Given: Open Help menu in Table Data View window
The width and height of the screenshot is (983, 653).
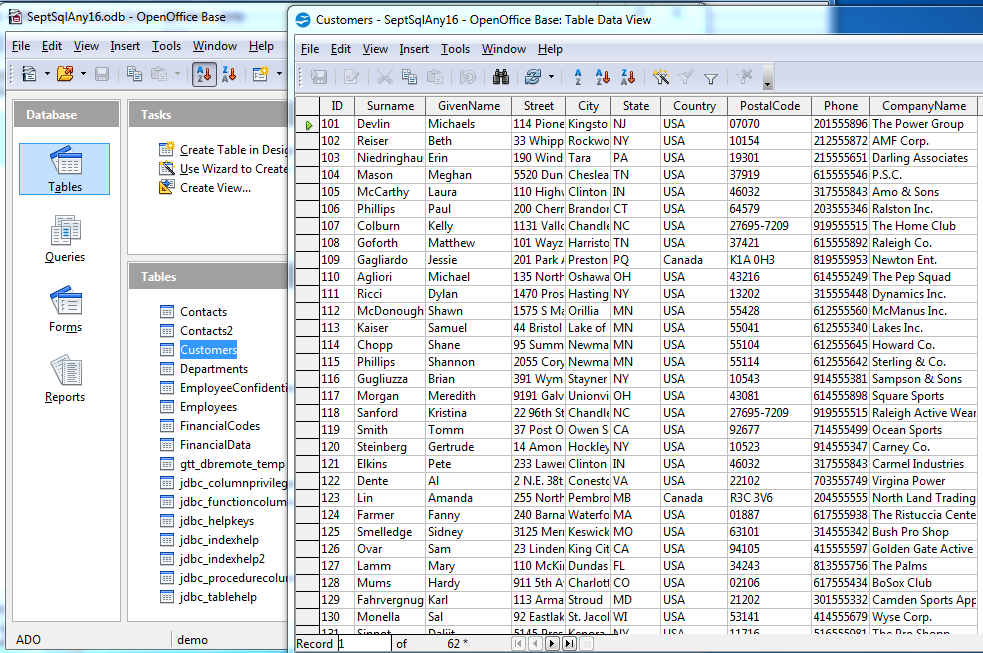Looking at the screenshot, I should 550,49.
